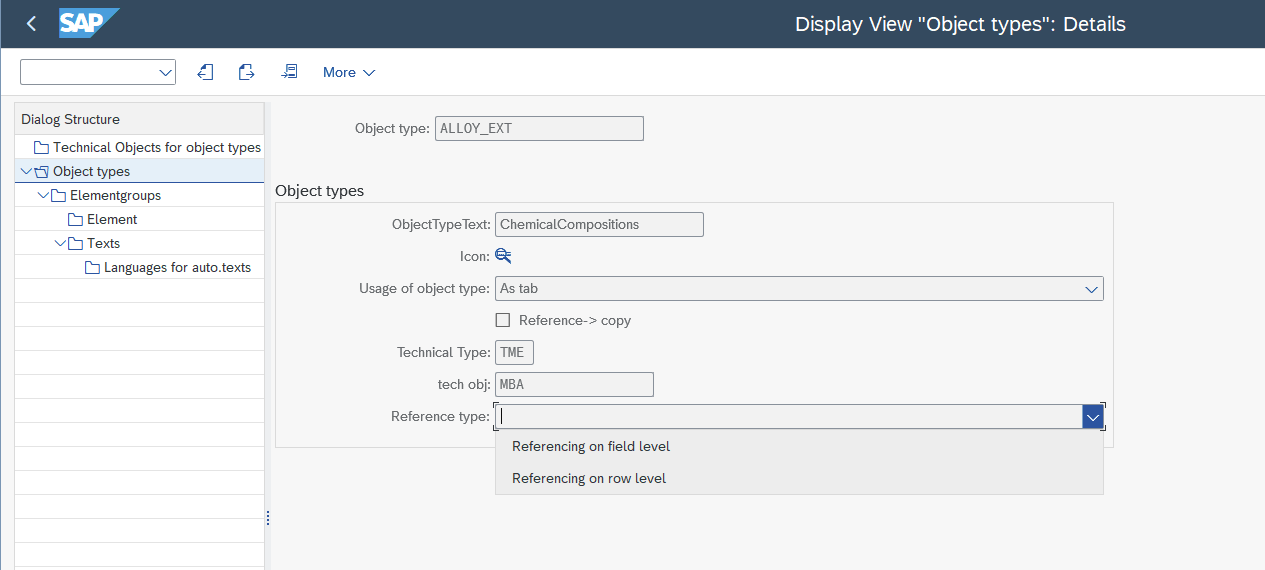Select the Element tree node
This screenshot has width=1265, height=570.
tap(112, 219)
